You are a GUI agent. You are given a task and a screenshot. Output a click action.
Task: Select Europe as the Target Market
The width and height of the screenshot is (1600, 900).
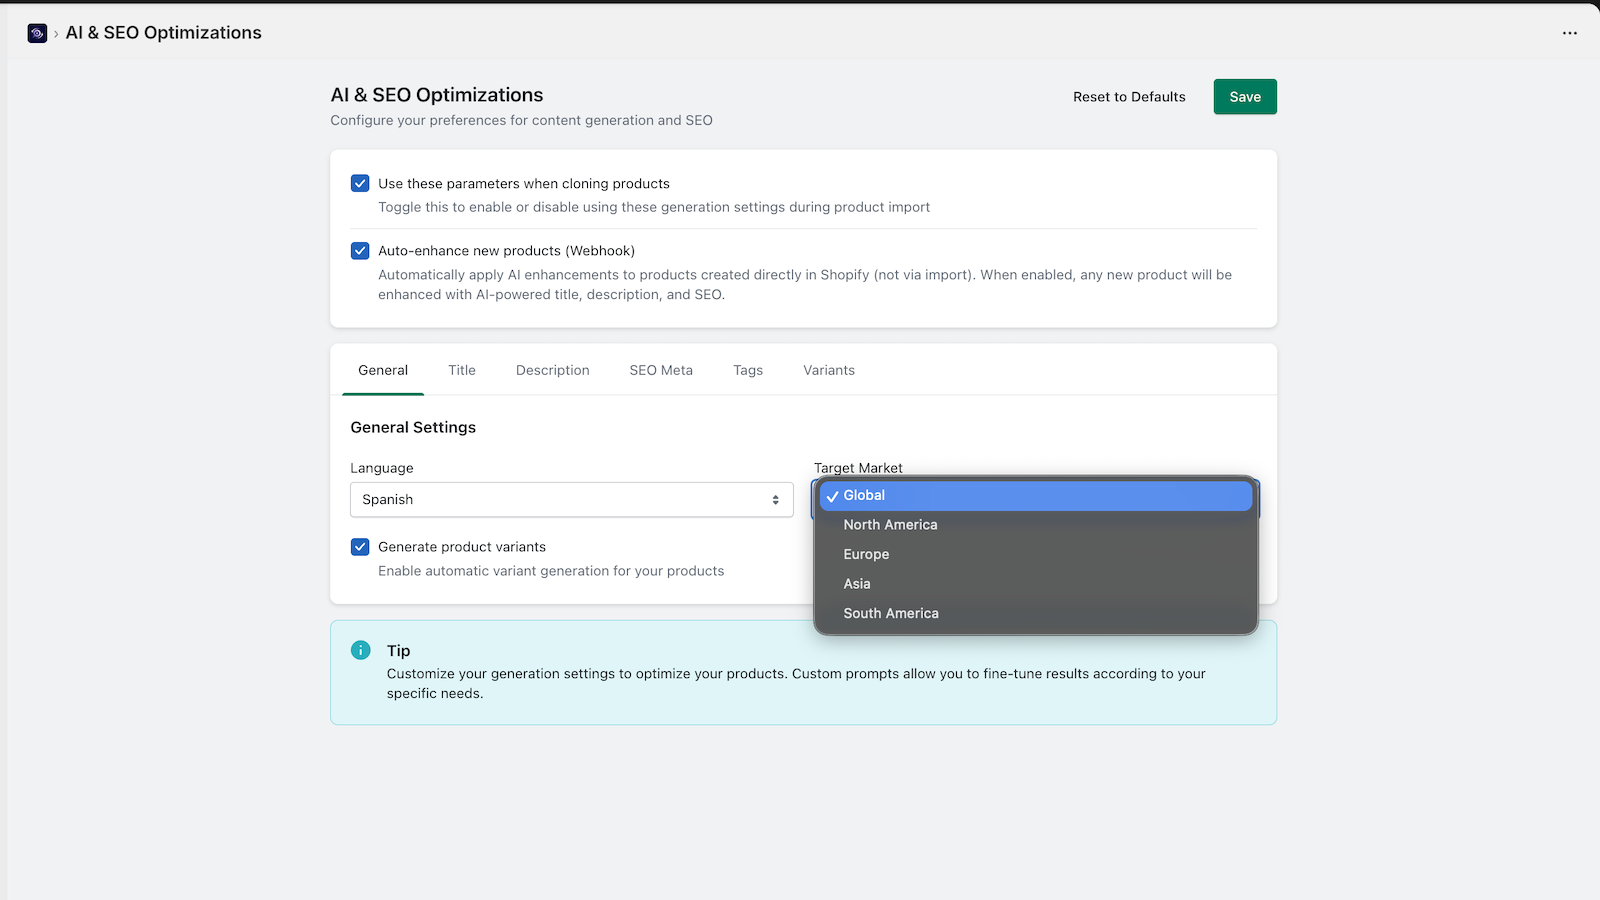(866, 554)
